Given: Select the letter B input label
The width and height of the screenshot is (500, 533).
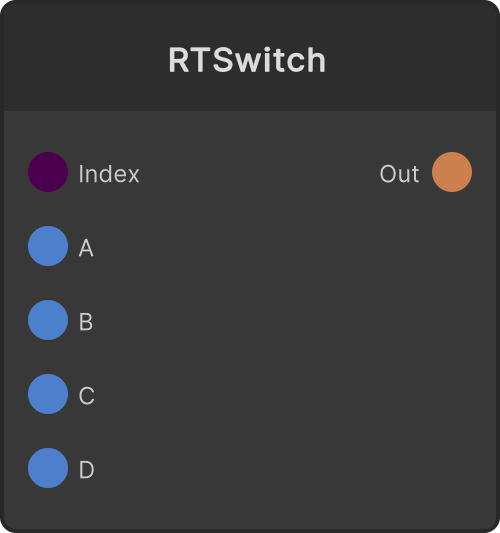Looking at the screenshot, I should (86, 322).
